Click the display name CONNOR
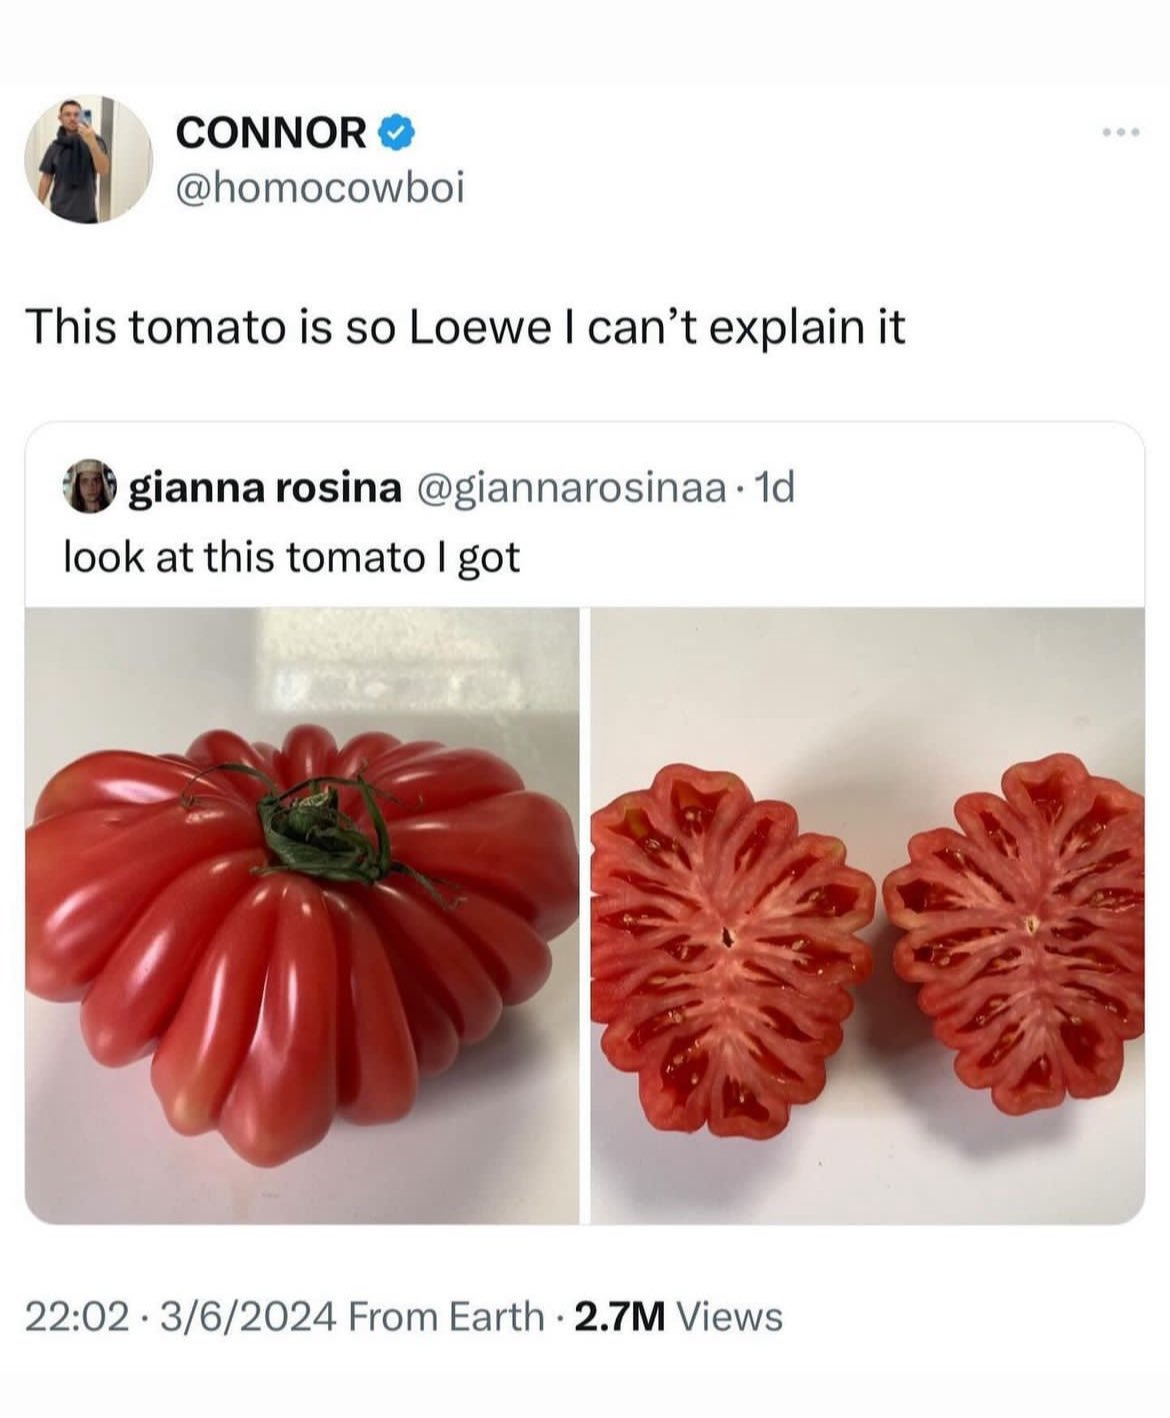Image resolution: width=1170 pixels, height=1418 pixels. tap(268, 131)
